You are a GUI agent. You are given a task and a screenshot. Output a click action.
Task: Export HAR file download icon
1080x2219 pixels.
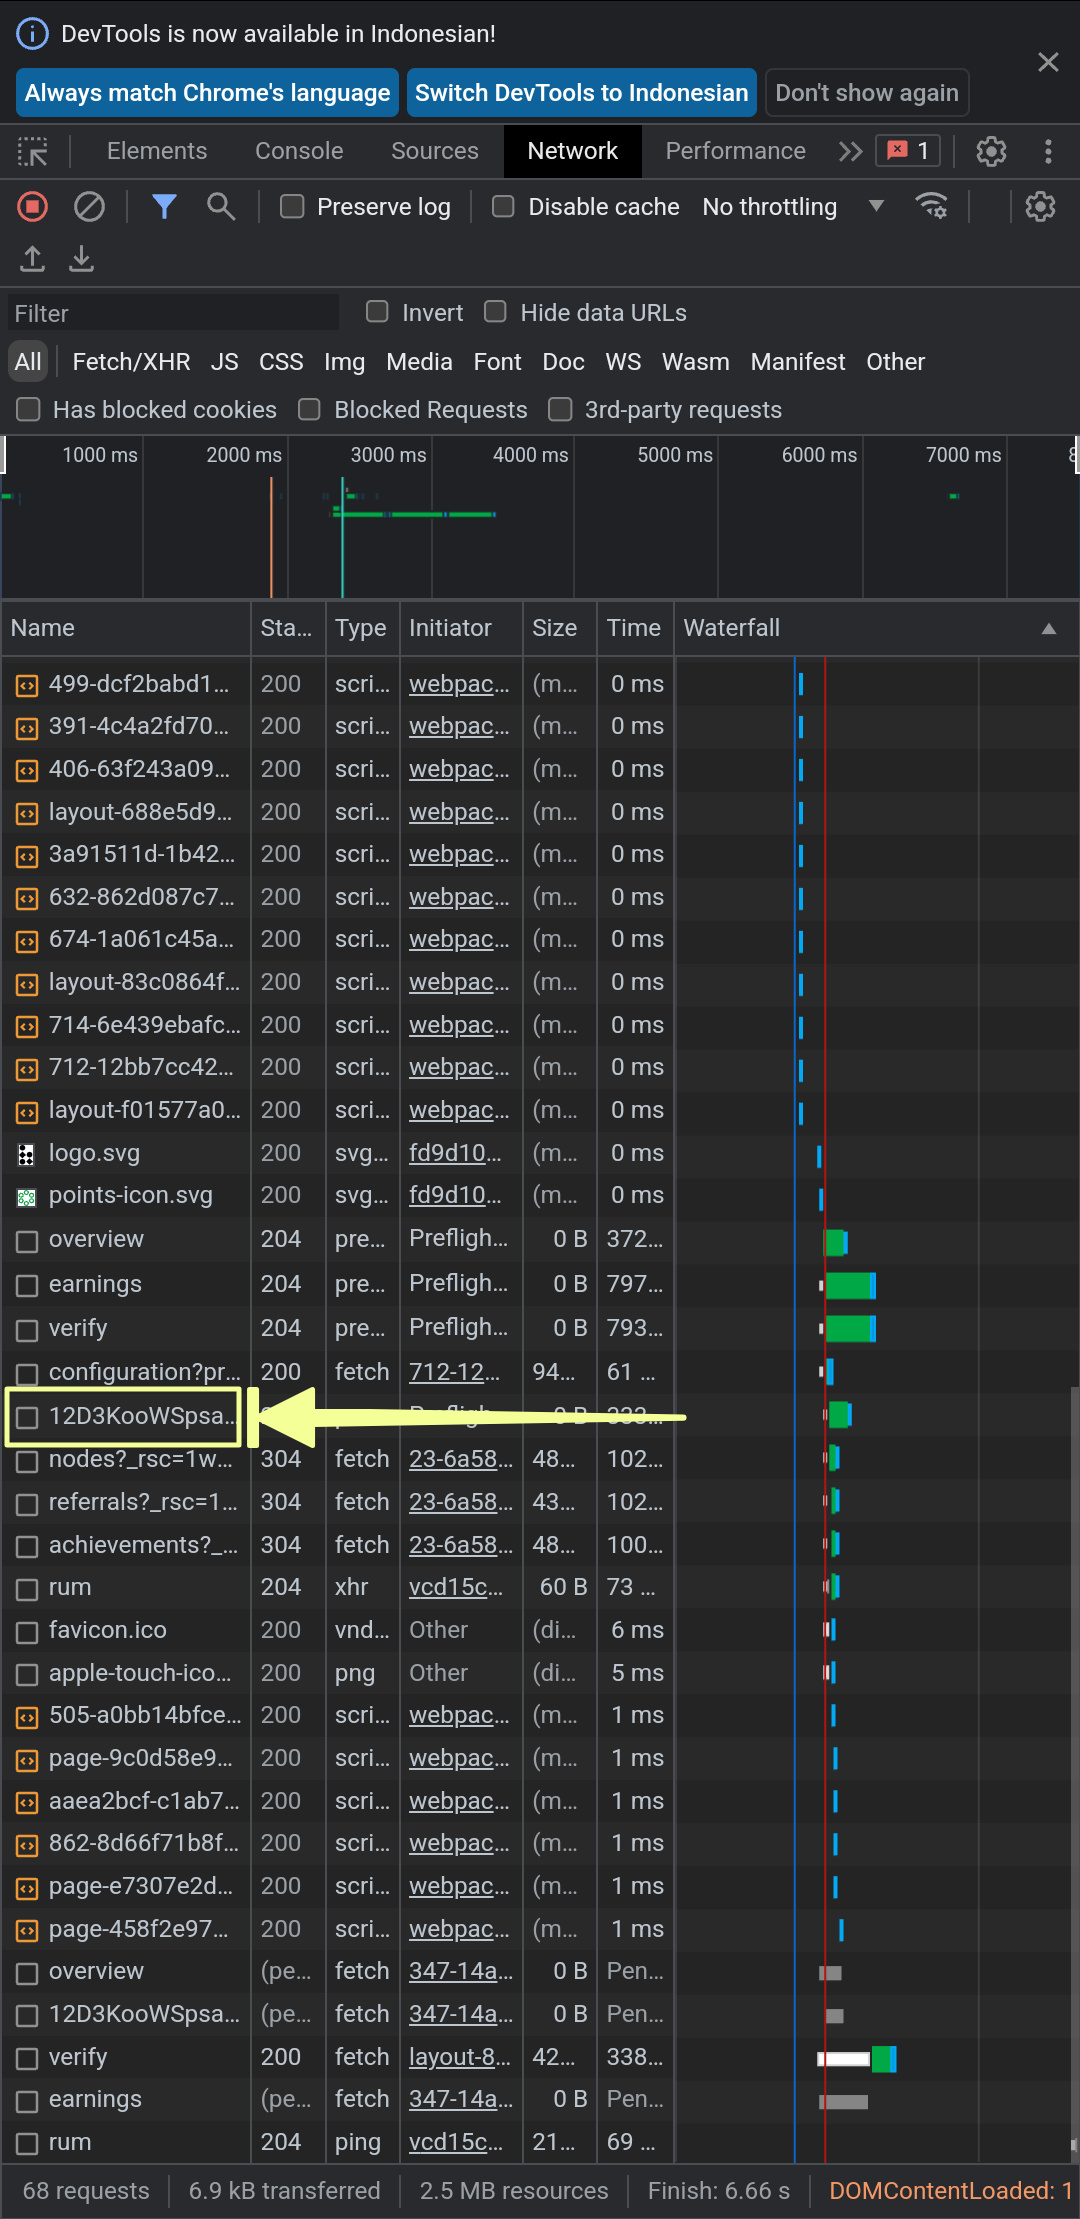click(81, 259)
